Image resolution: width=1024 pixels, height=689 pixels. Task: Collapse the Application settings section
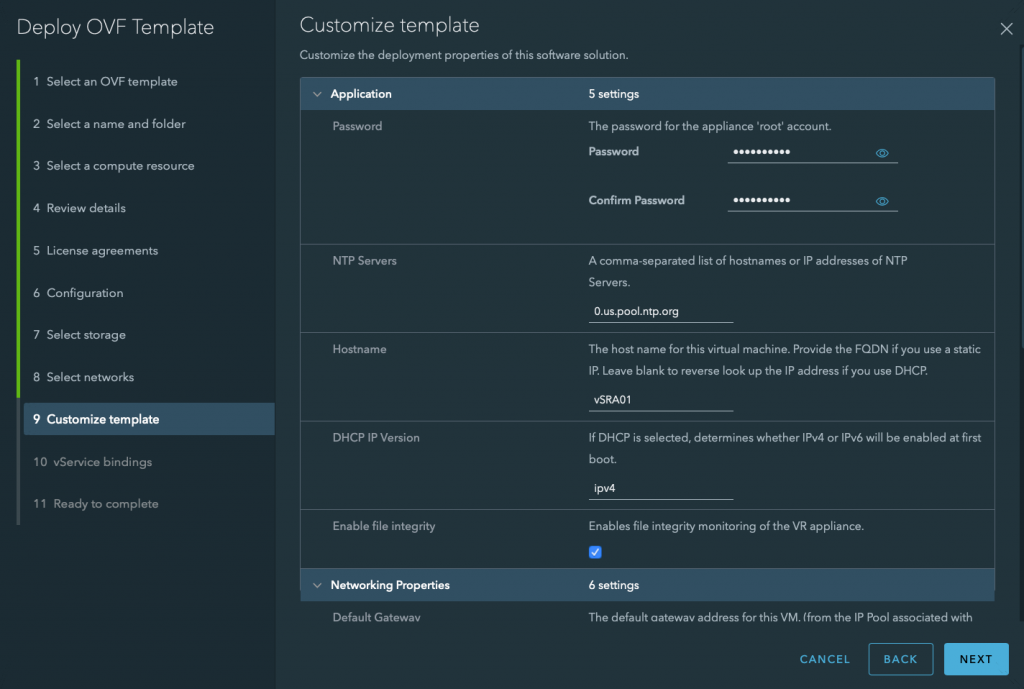tap(317, 94)
